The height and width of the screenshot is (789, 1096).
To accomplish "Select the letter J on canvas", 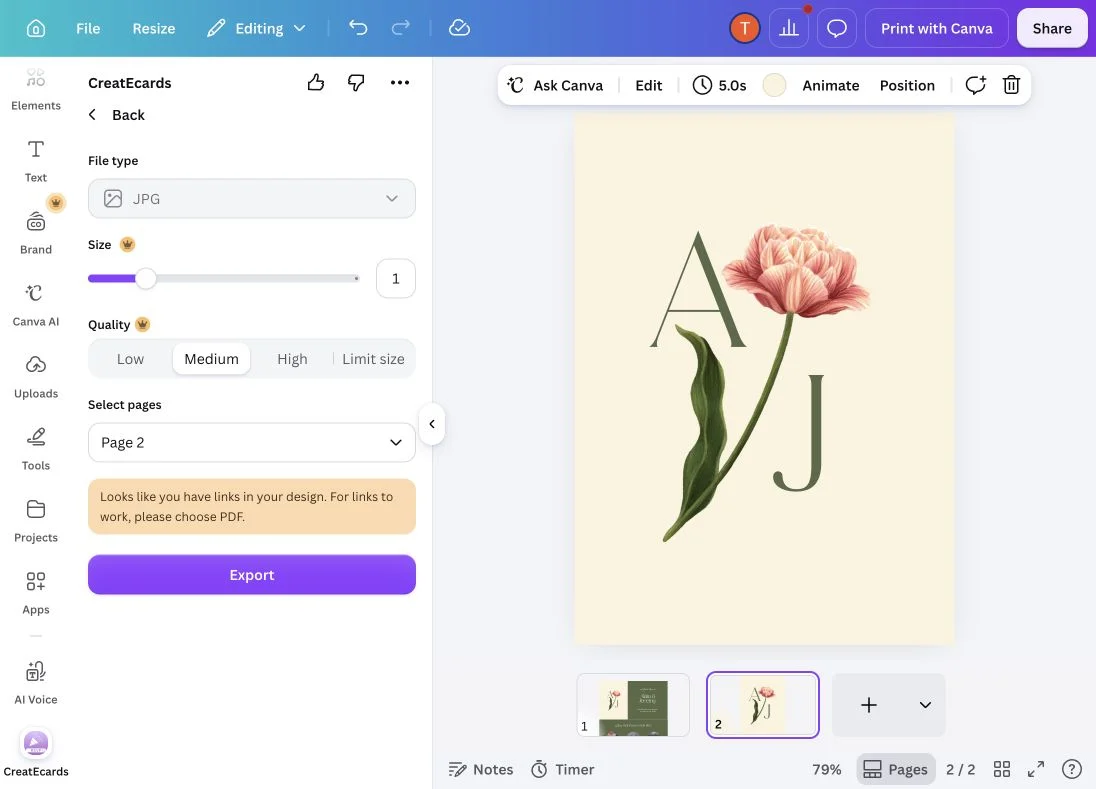I will tap(799, 433).
